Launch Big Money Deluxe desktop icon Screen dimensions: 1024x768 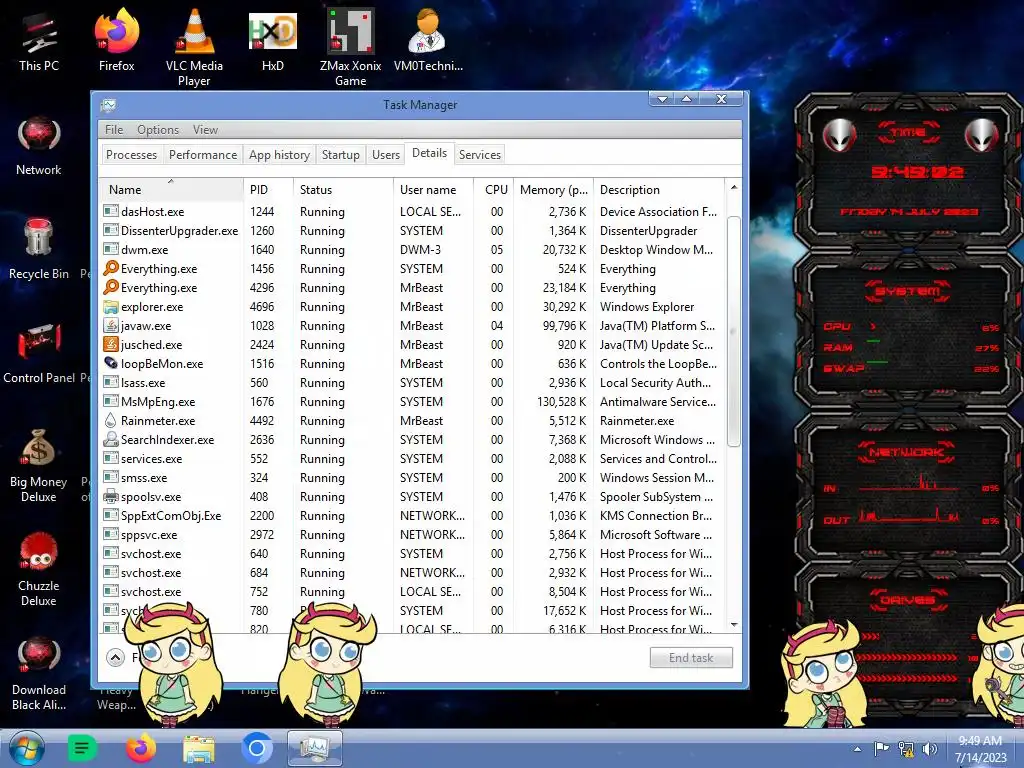pyautogui.click(x=39, y=466)
